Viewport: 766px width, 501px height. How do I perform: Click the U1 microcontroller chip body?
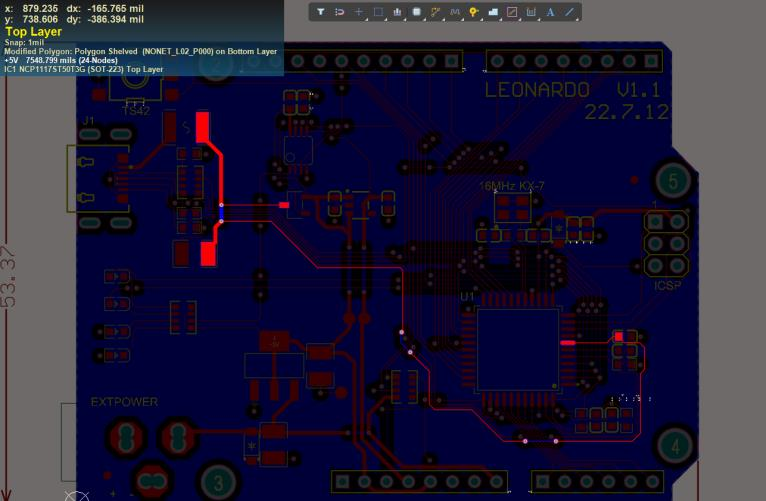[518, 348]
